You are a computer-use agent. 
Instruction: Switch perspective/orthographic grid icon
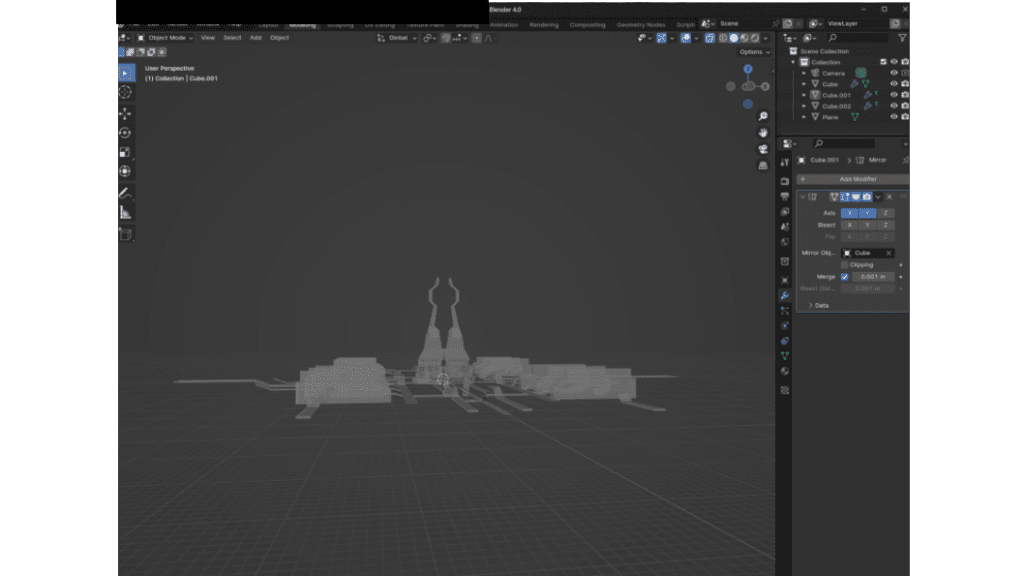click(x=763, y=166)
